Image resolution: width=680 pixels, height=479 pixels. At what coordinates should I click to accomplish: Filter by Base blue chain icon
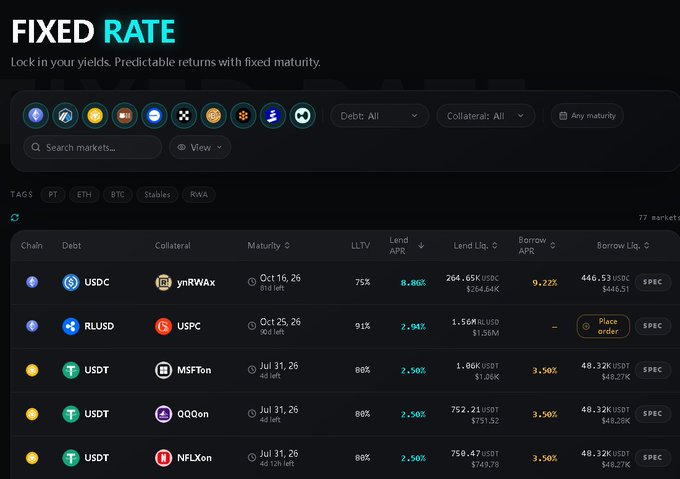pyautogui.click(x=154, y=116)
